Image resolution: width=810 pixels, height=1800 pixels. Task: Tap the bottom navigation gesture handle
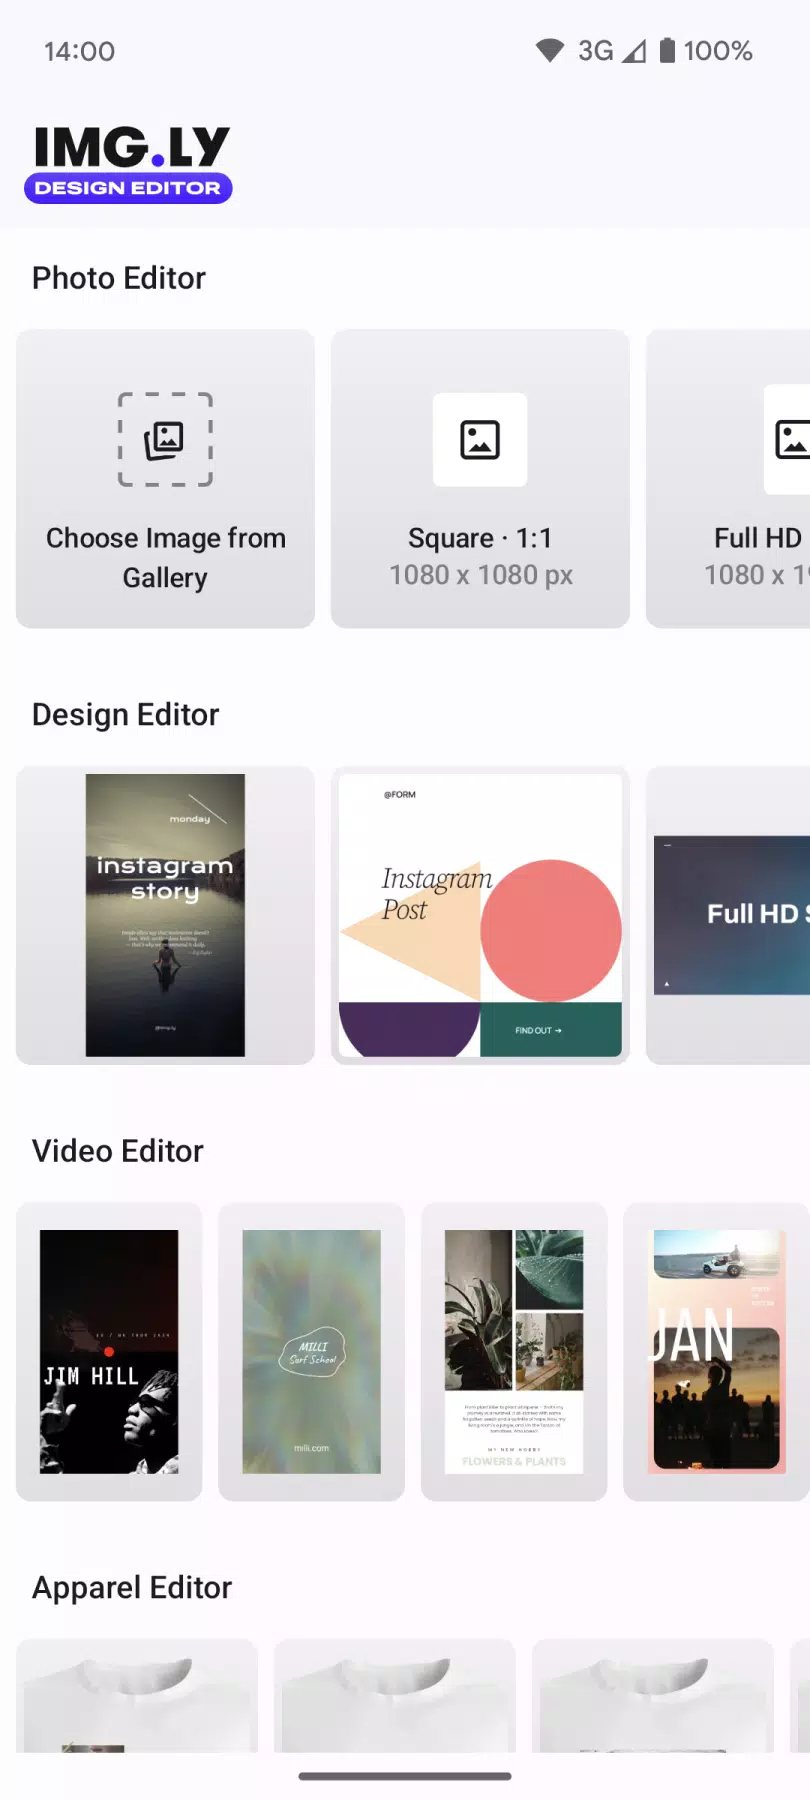(405, 1776)
